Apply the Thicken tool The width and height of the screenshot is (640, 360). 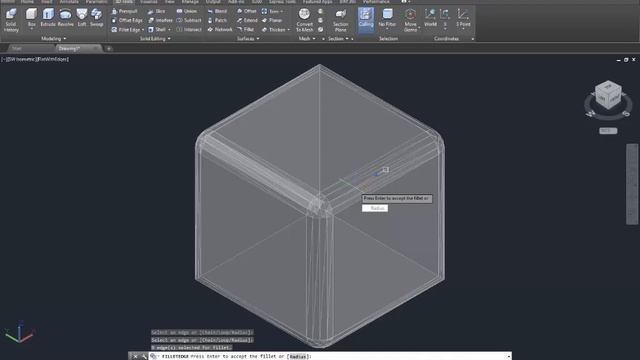[273, 30]
